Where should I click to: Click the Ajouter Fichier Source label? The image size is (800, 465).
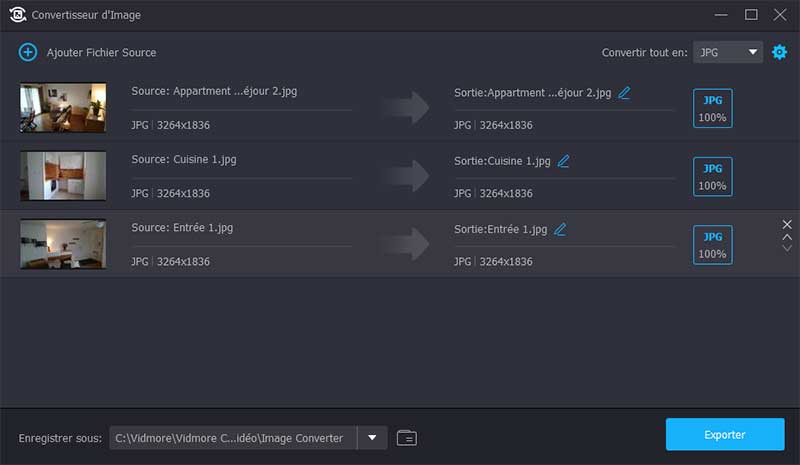[x=101, y=52]
